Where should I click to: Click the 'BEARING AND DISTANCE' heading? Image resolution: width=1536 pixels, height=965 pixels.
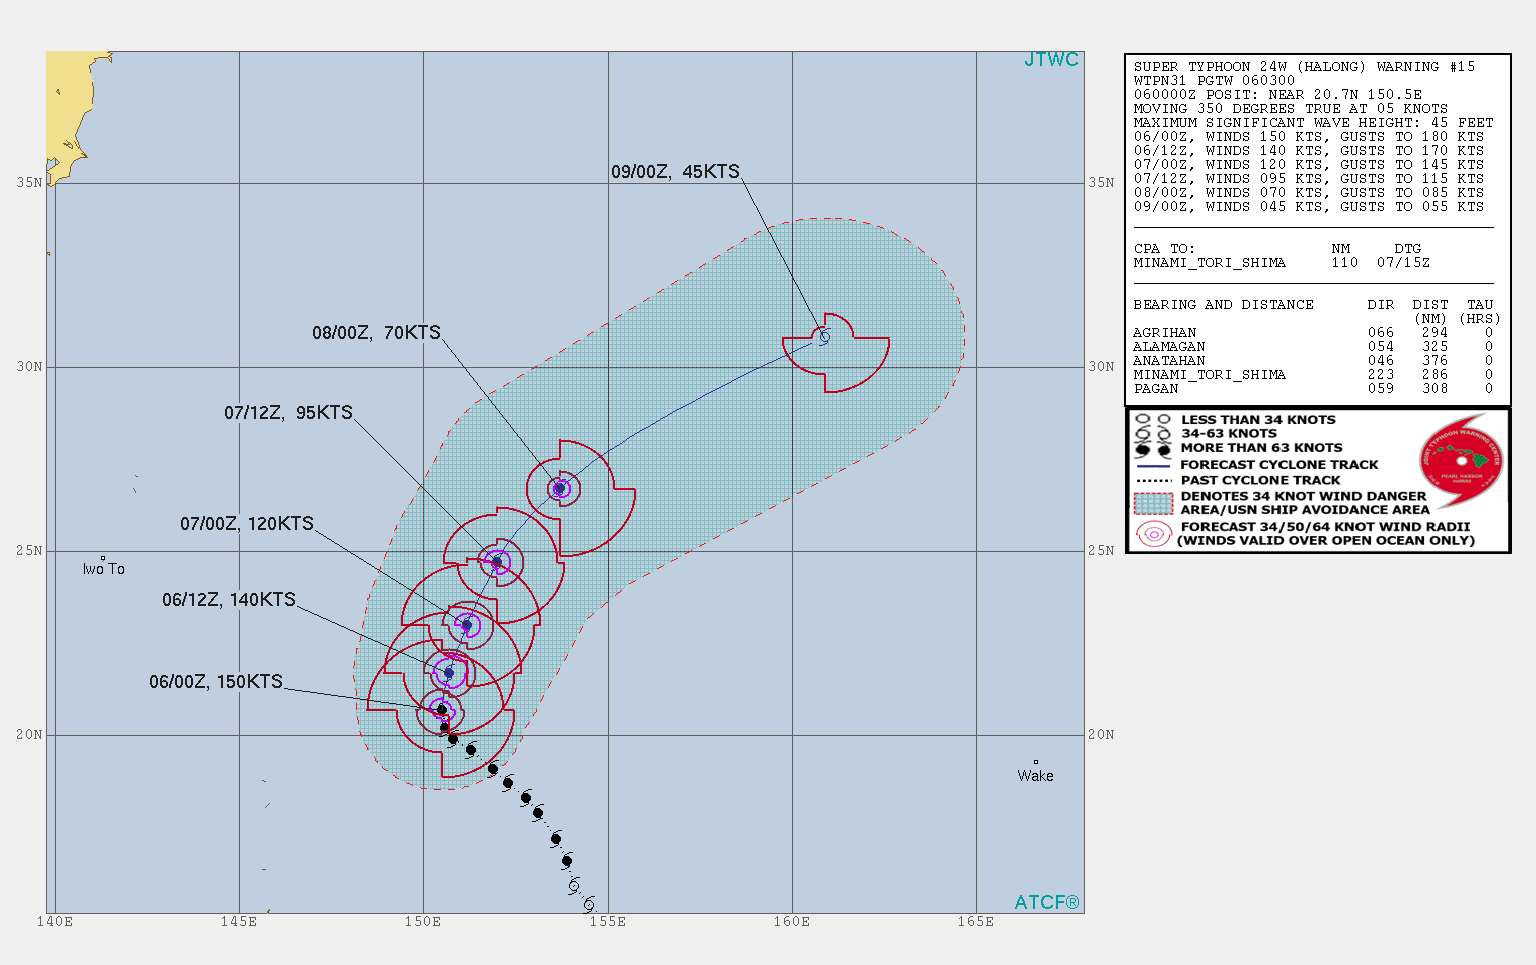pos(1223,305)
